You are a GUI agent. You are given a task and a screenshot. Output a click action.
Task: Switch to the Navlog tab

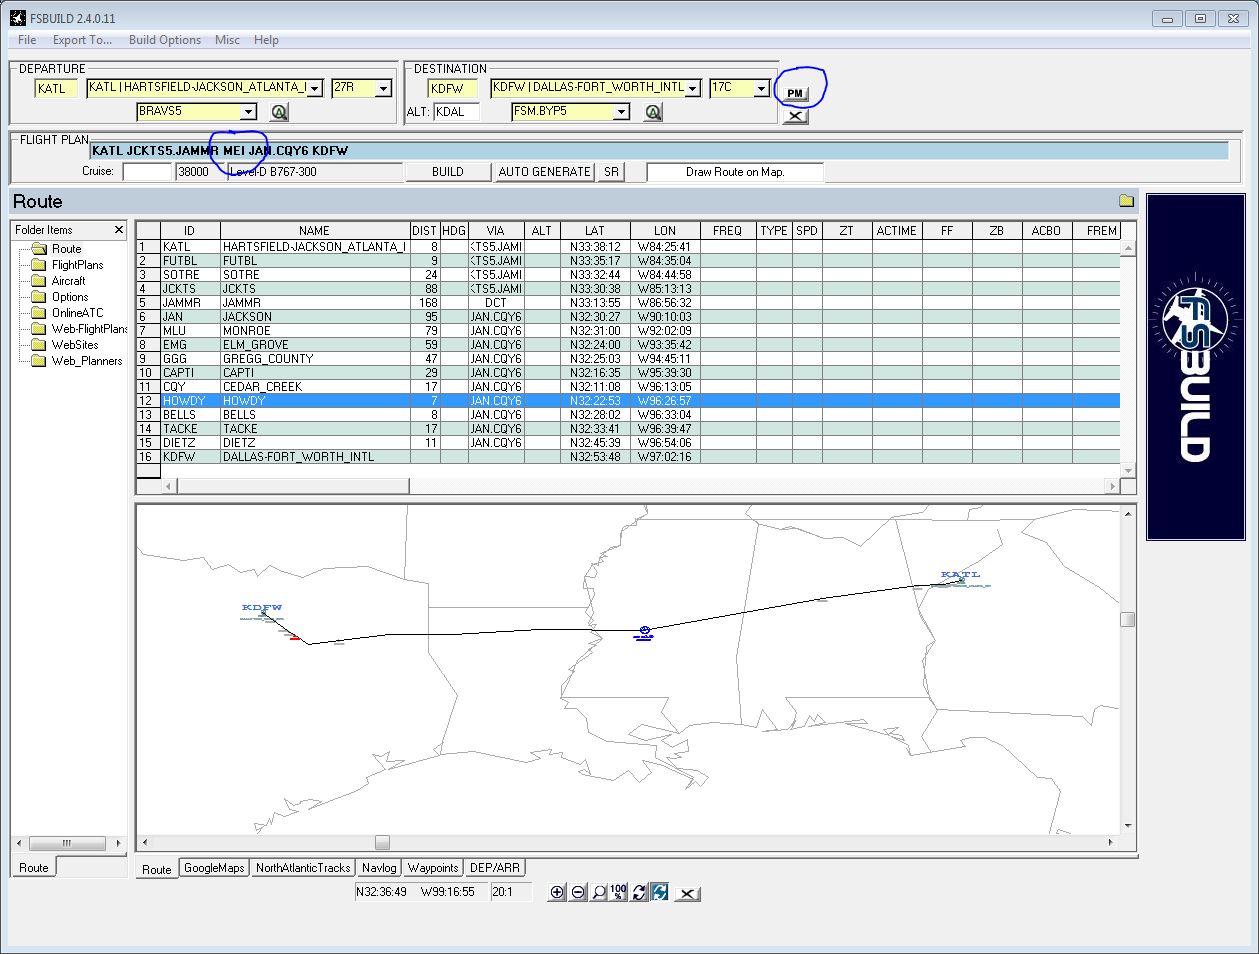[379, 868]
